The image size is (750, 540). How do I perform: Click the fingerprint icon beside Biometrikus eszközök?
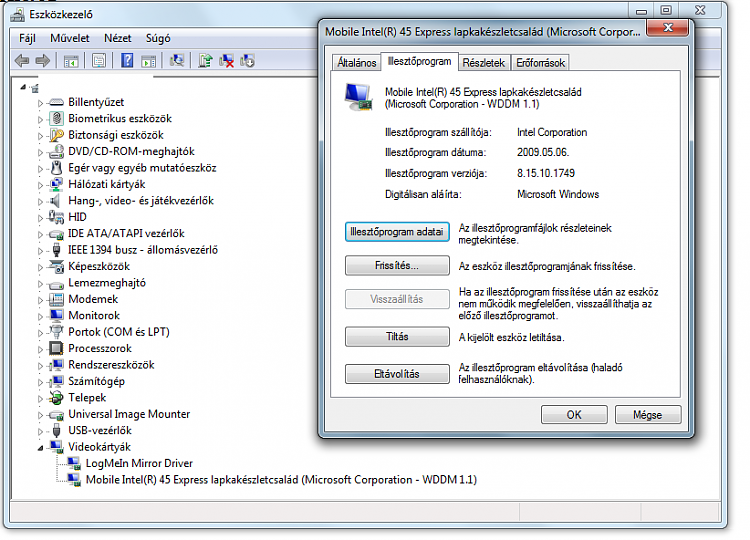[x=57, y=118]
